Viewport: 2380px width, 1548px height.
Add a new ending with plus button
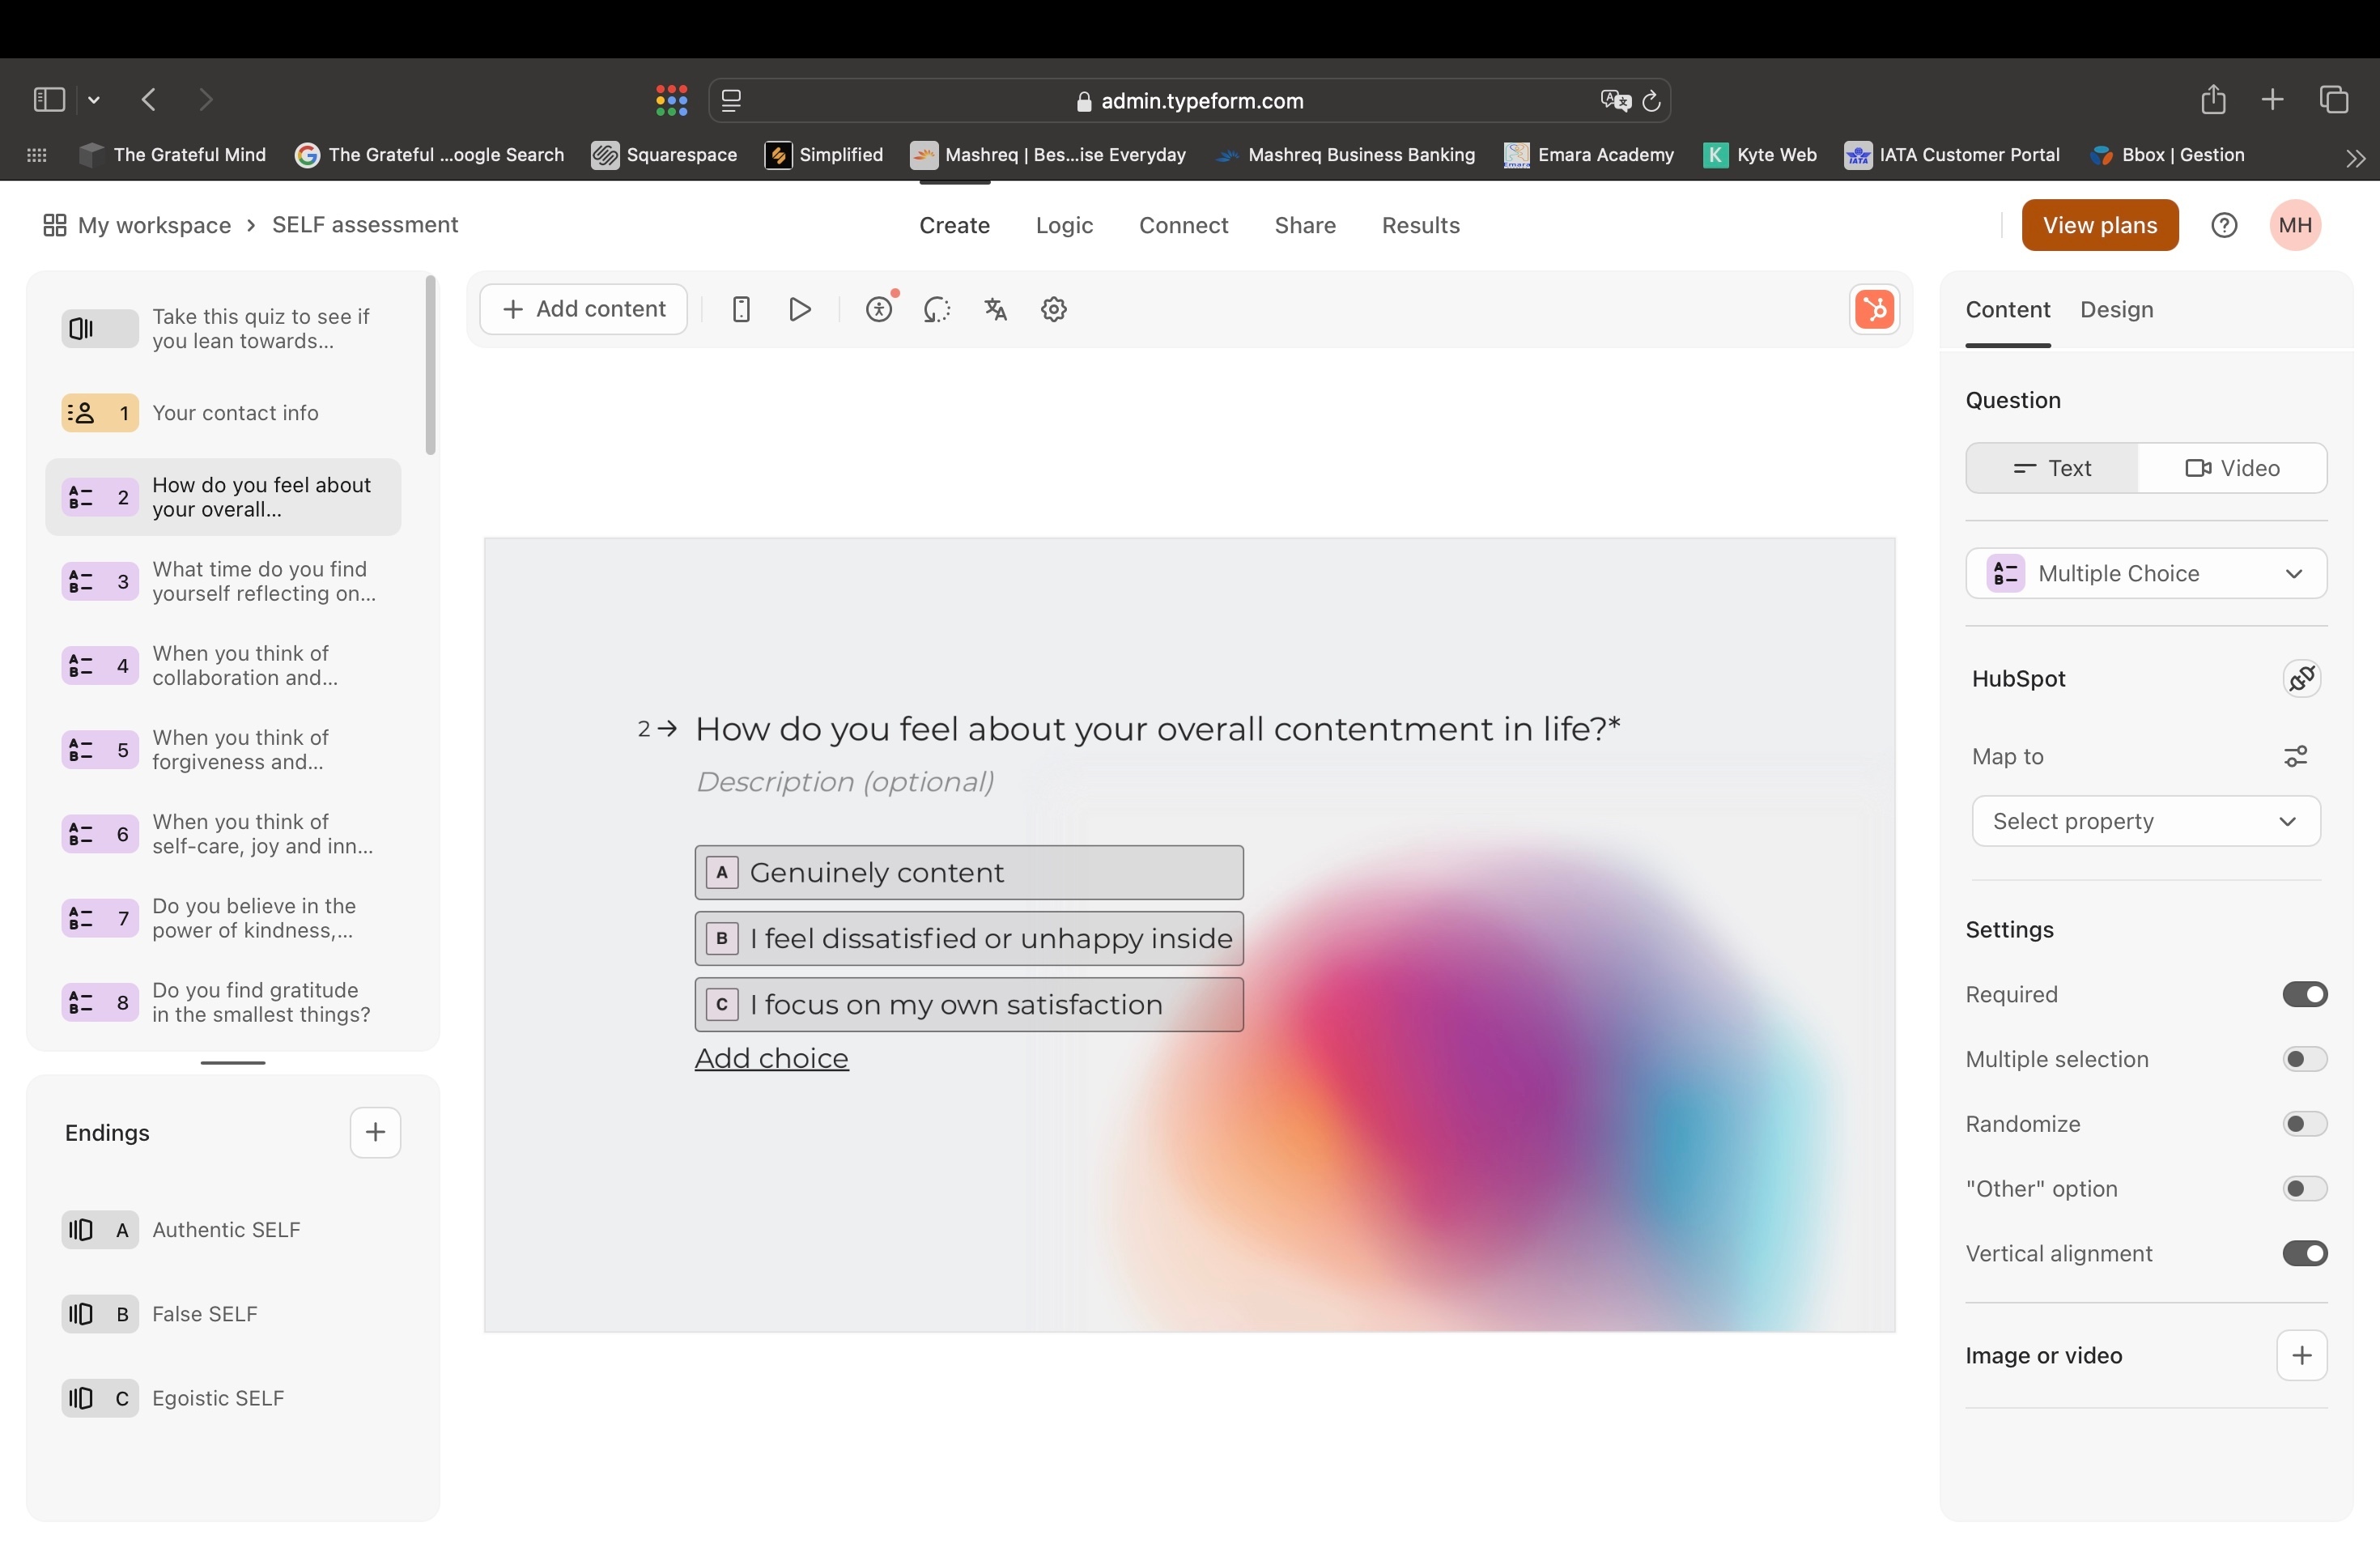[375, 1132]
